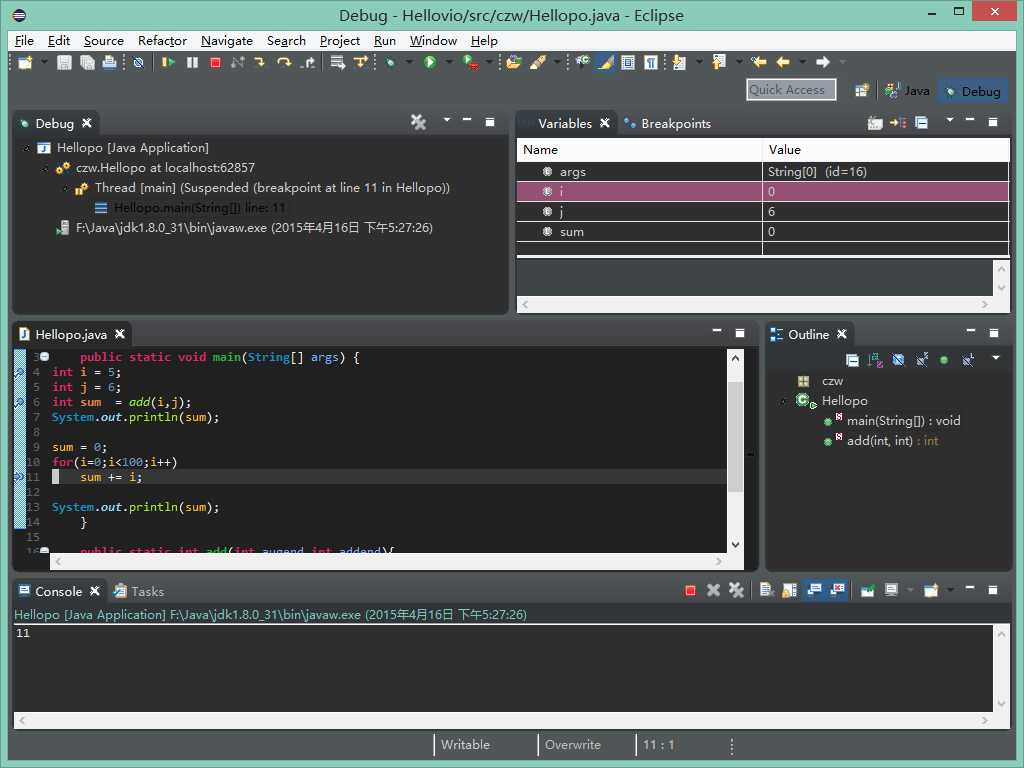The image size is (1024, 768).
Task: Toggle Show Type Names in Variables view
Action: pos(874,123)
